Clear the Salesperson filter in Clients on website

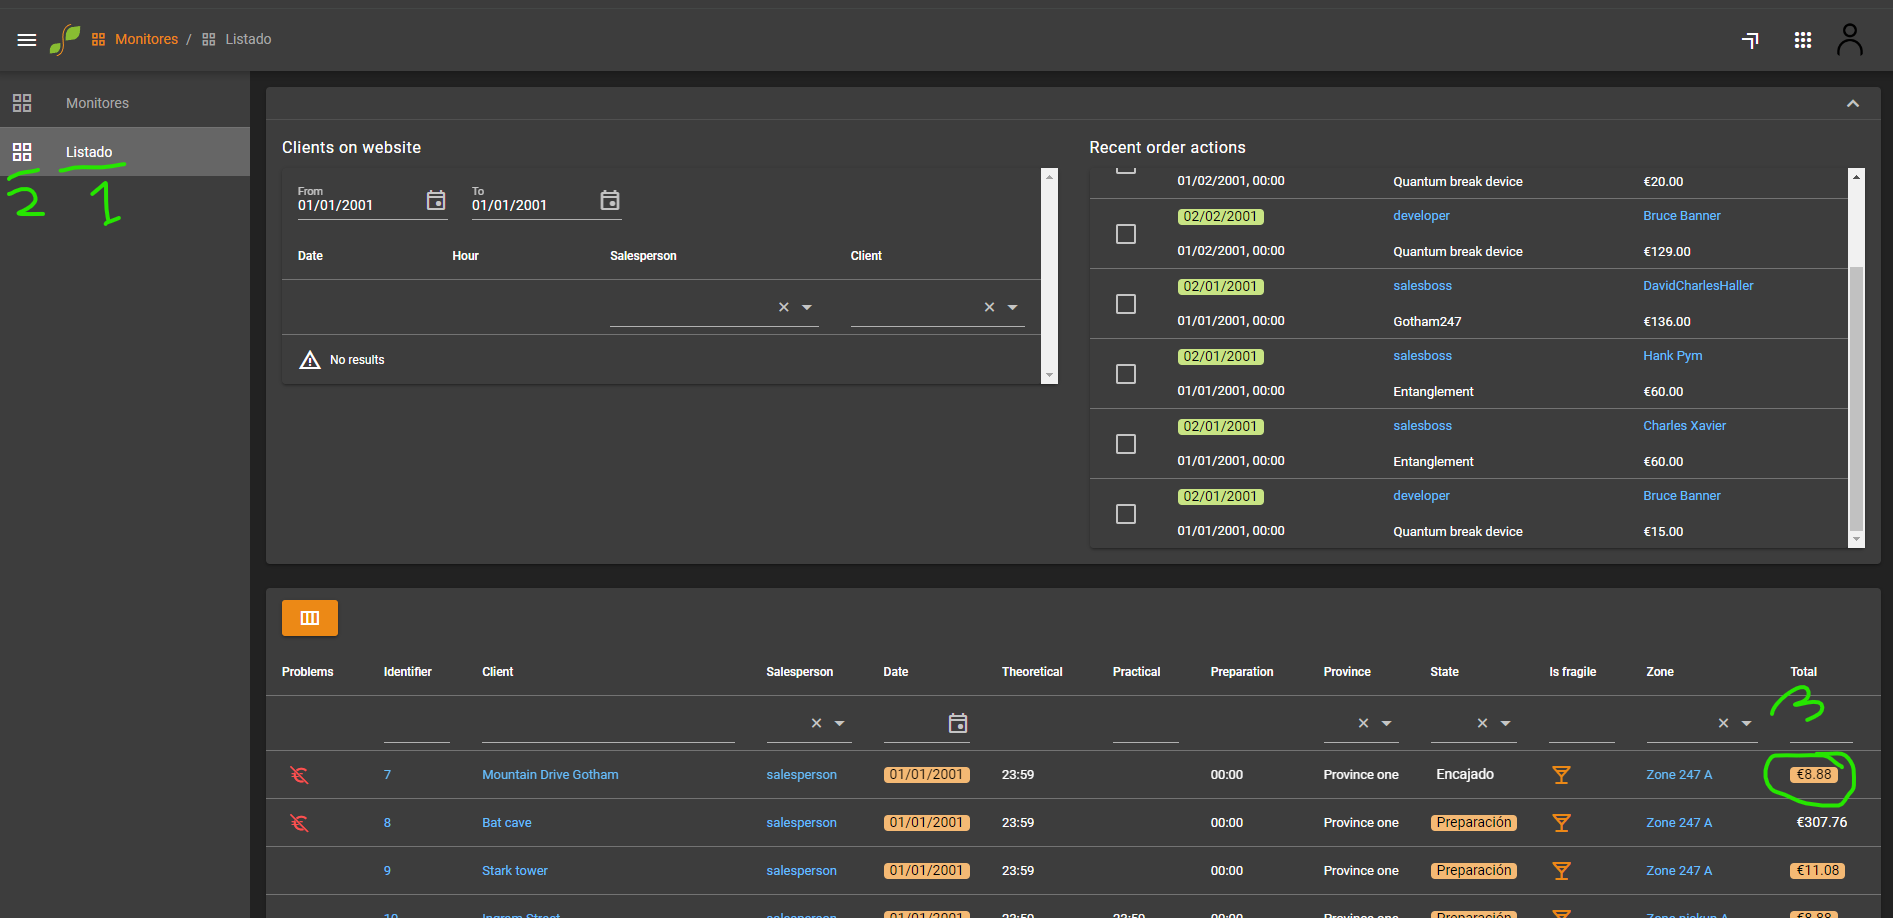tap(784, 307)
